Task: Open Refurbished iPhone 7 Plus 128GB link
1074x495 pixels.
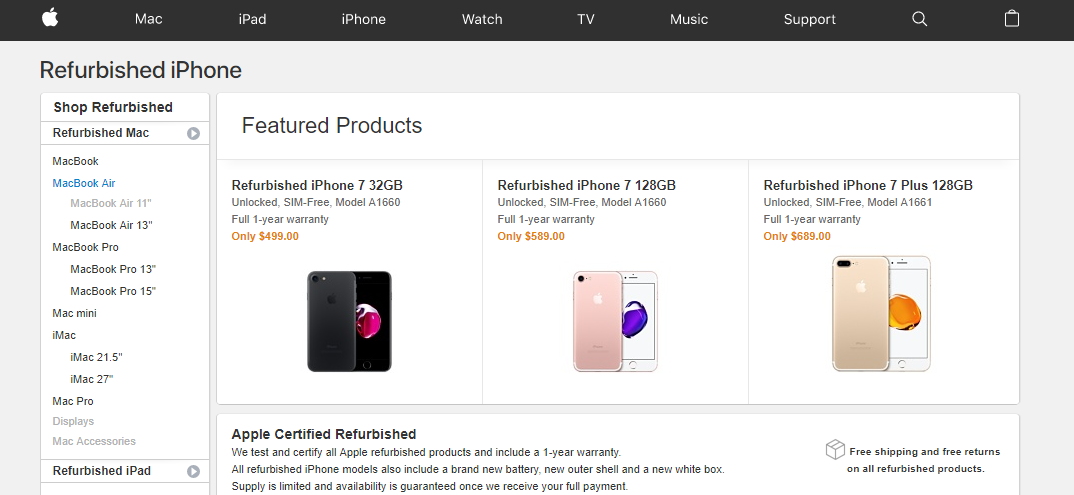Action: (868, 185)
